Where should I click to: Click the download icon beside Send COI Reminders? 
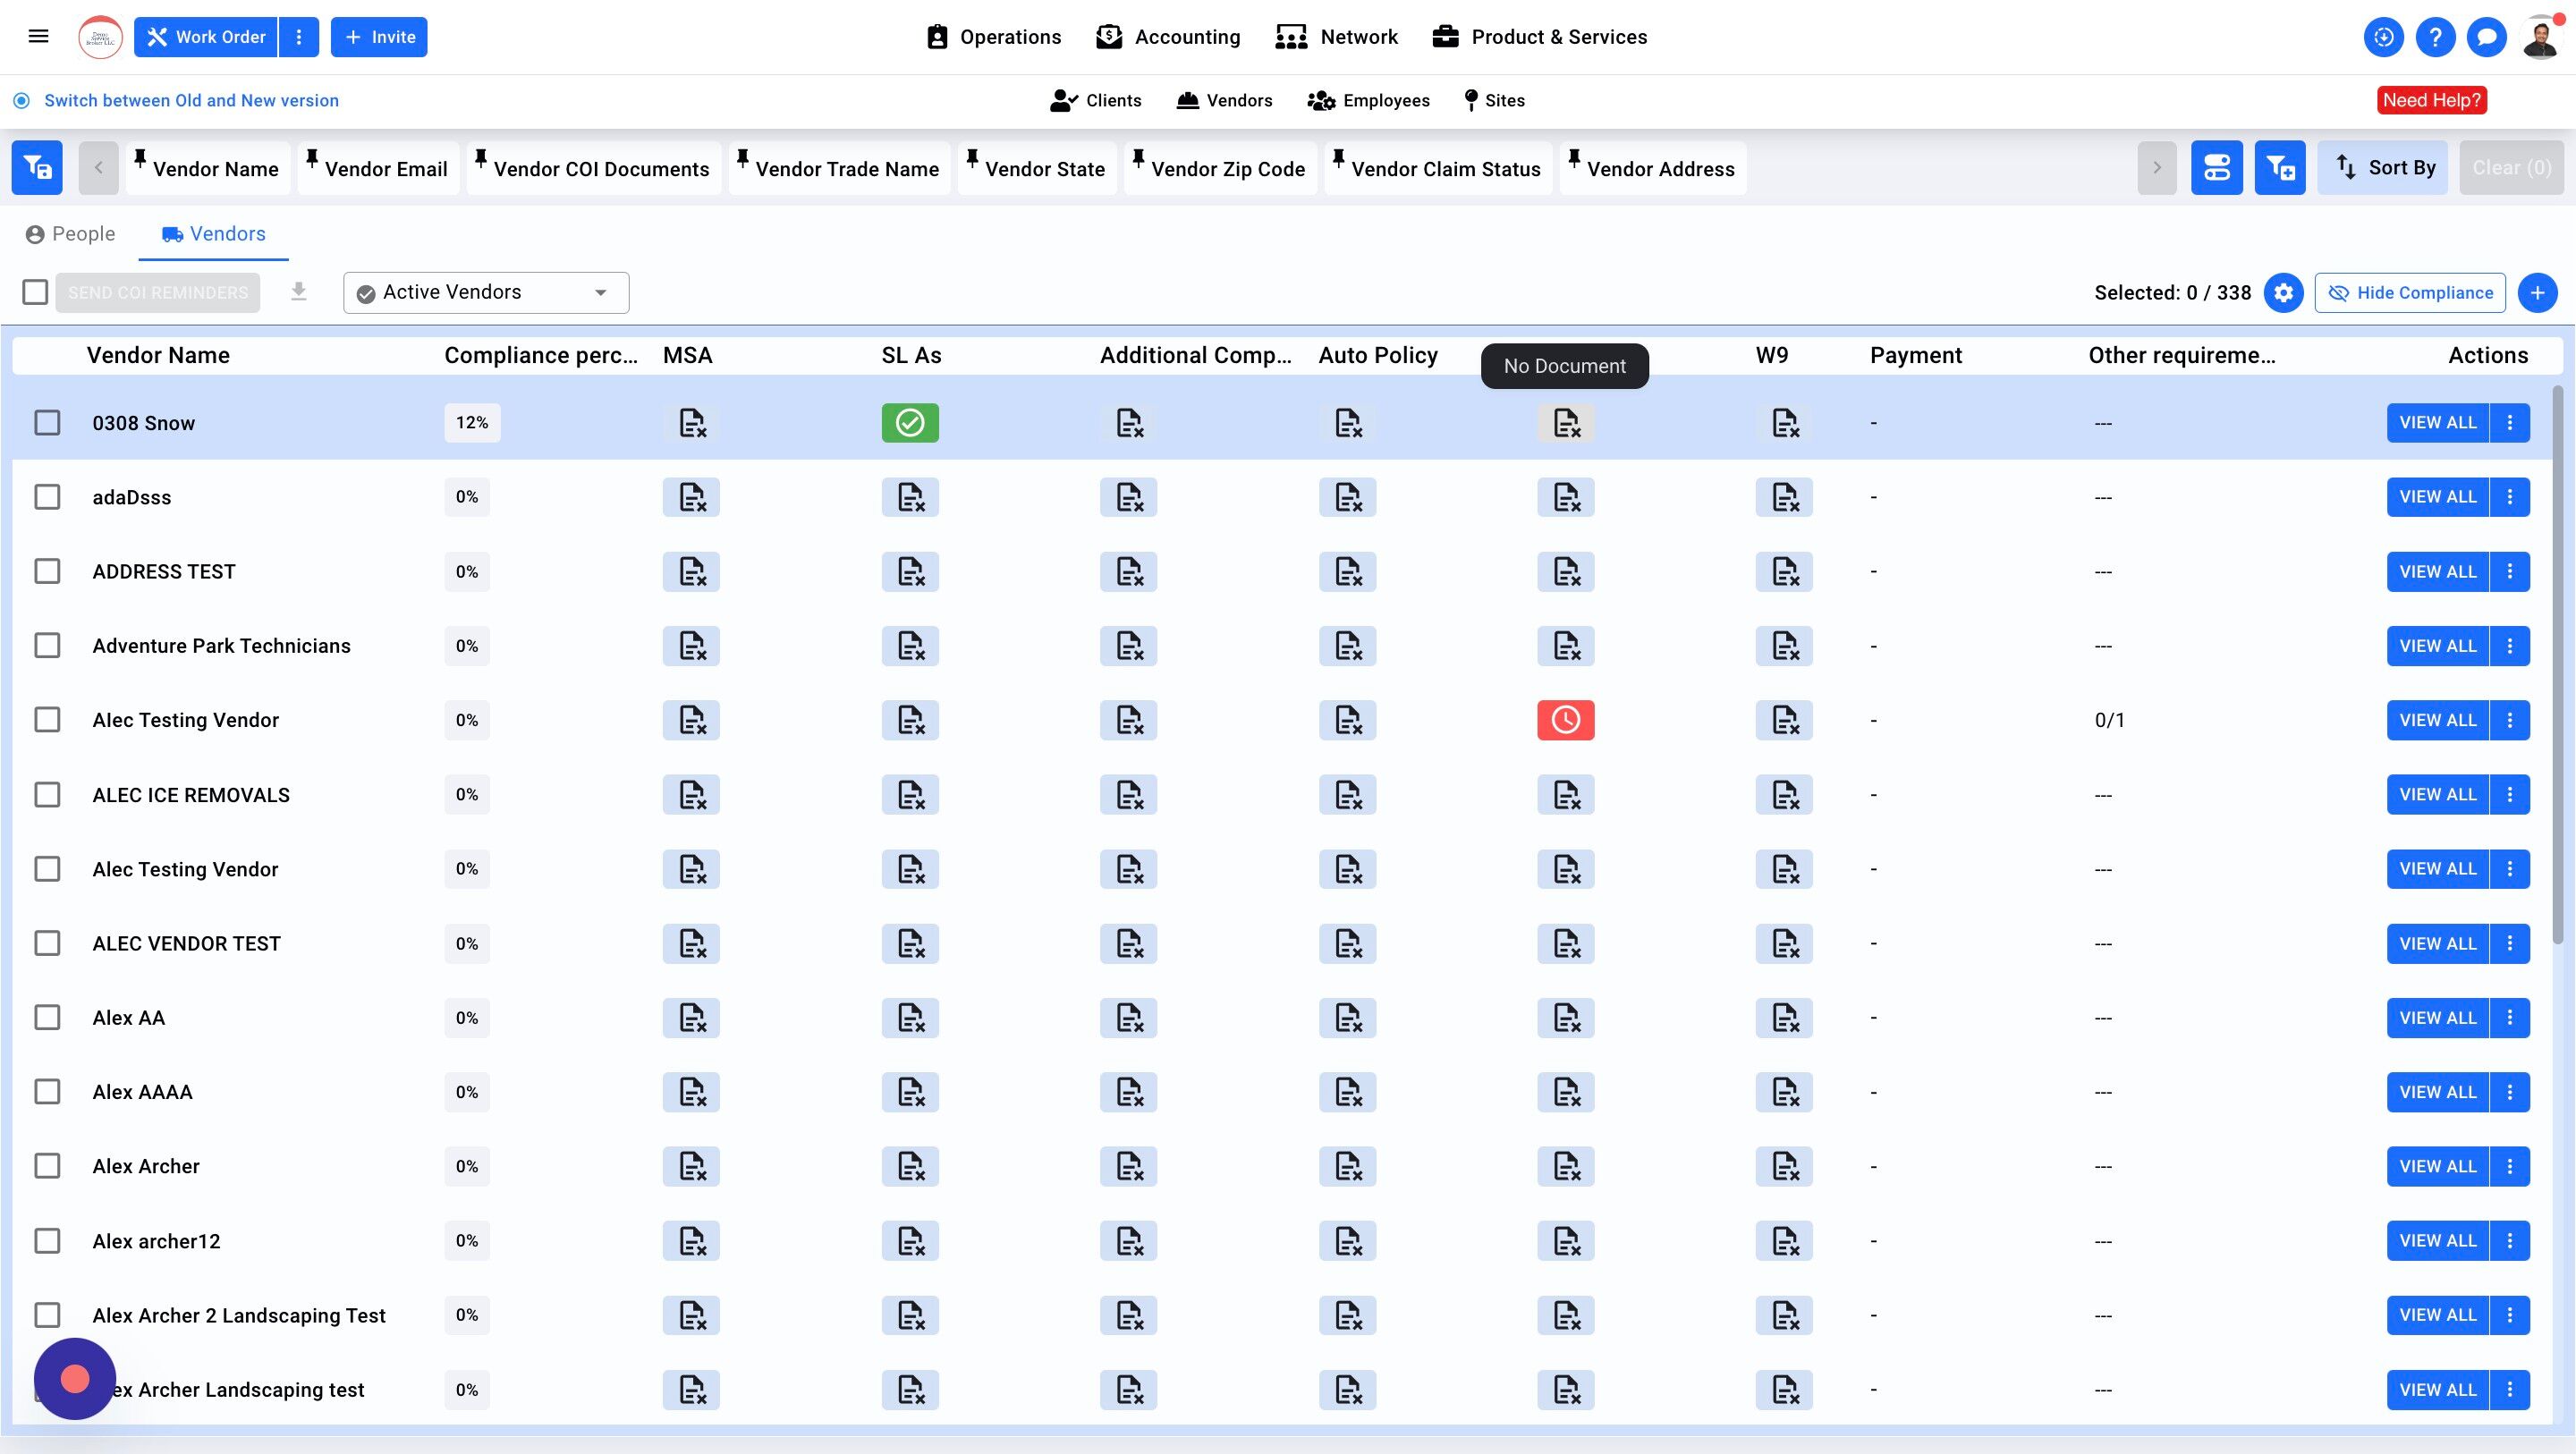tap(298, 292)
